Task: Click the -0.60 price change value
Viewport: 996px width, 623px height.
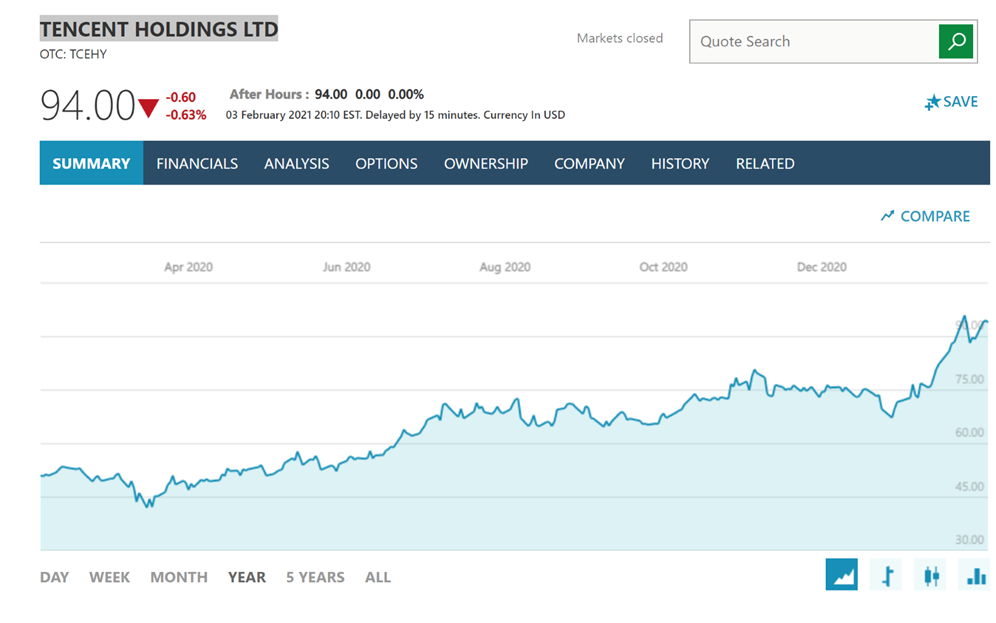Action: [x=180, y=97]
